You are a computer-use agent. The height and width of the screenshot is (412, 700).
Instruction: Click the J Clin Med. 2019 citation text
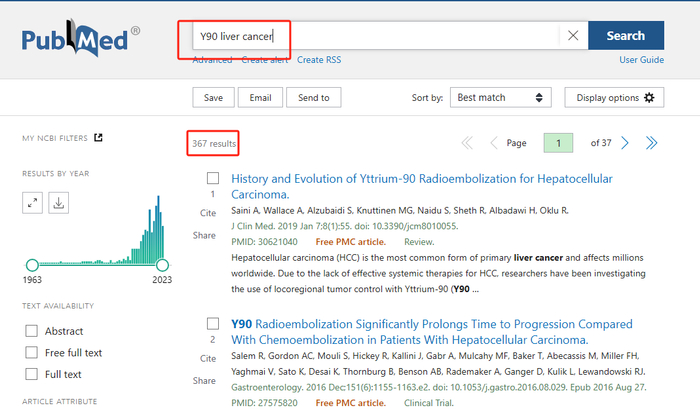click(345, 226)
